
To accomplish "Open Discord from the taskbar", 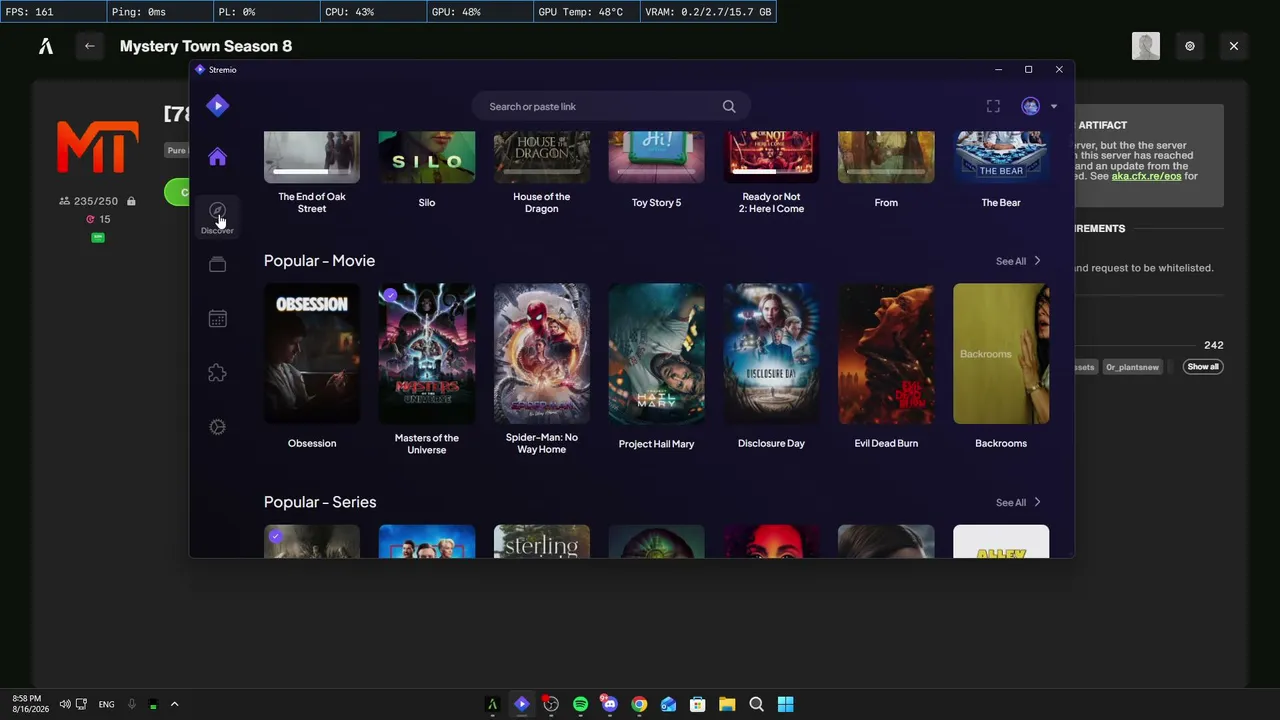I will 609,704.
